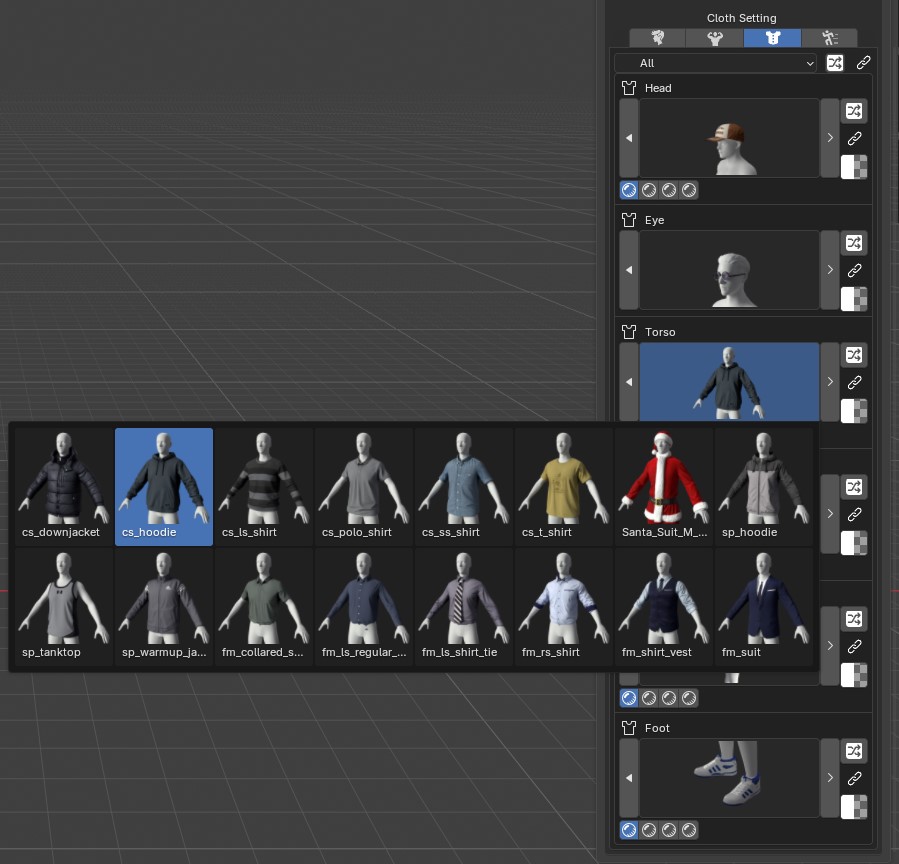Shuffle section below Torso

[854, 487]
